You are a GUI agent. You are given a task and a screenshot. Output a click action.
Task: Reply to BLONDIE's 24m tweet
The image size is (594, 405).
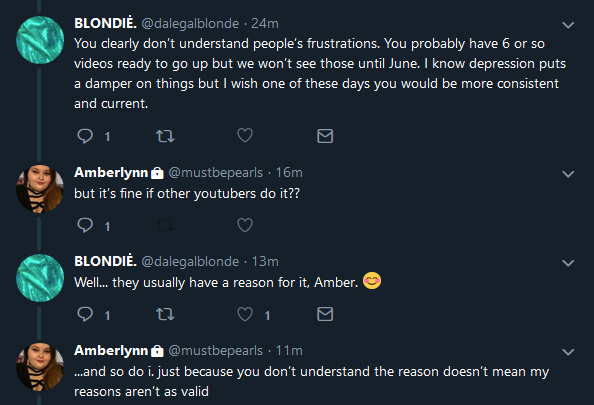tap(85, 136)
